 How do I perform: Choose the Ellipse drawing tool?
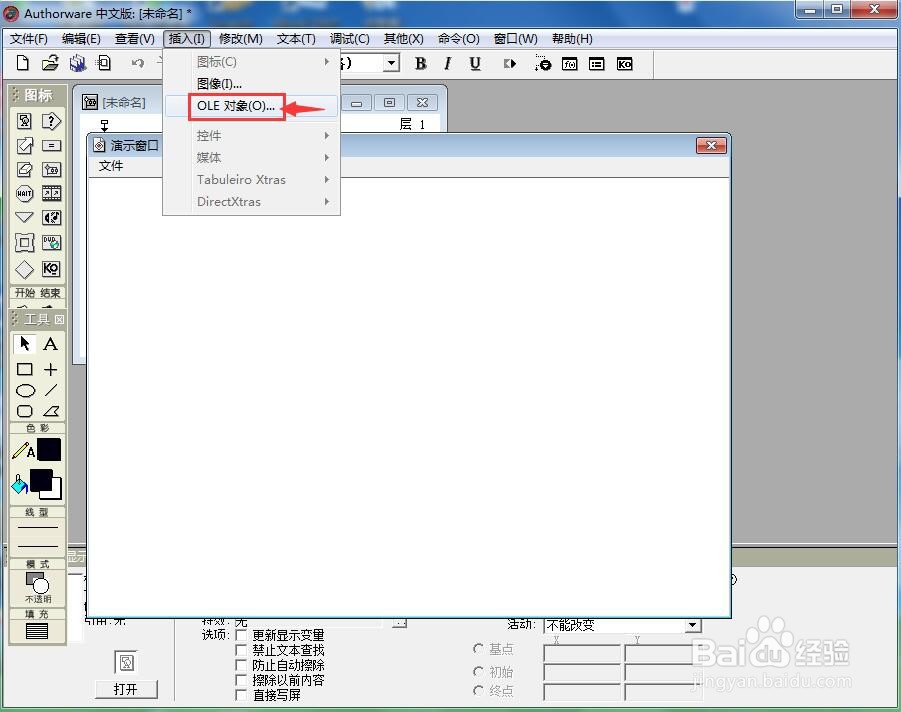[x=25, y=391]
